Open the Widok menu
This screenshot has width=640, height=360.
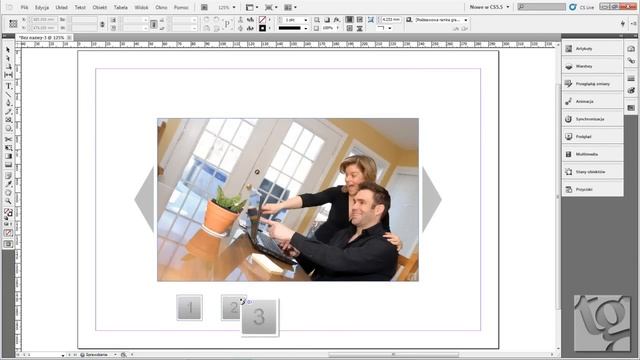(x=141, y=7)
